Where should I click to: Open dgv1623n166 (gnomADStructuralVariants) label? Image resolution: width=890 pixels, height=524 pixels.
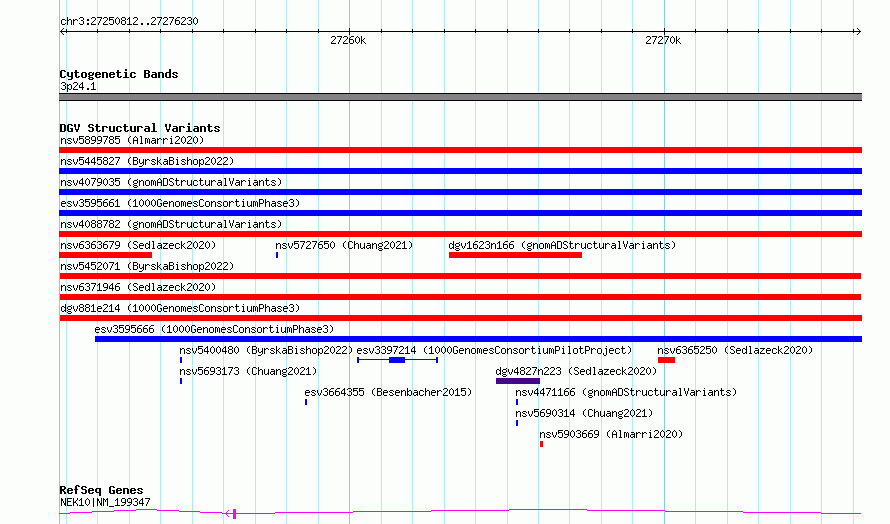pyautogui.click(x=562, y=245)
